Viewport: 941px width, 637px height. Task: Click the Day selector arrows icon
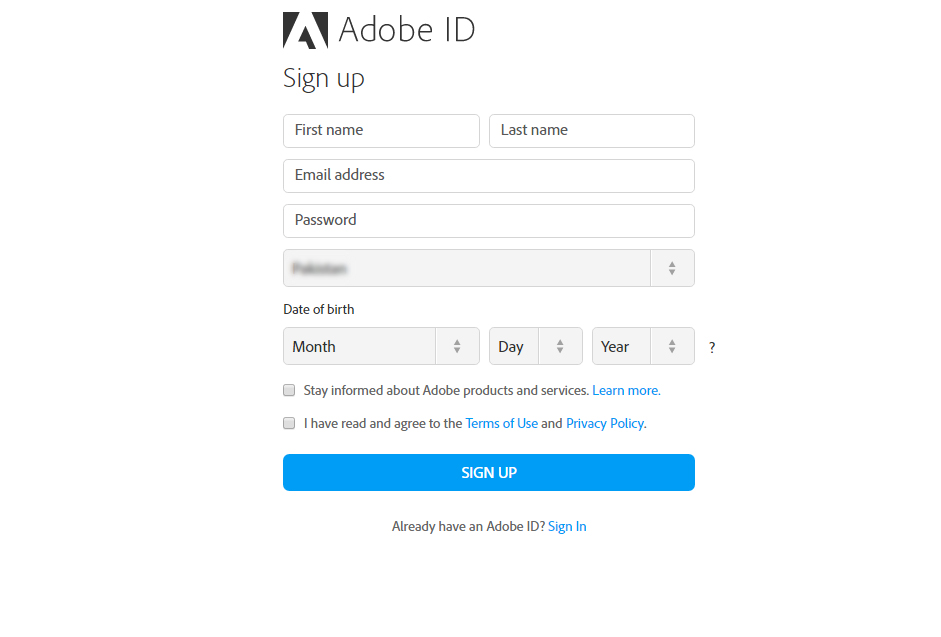(560, 346)
